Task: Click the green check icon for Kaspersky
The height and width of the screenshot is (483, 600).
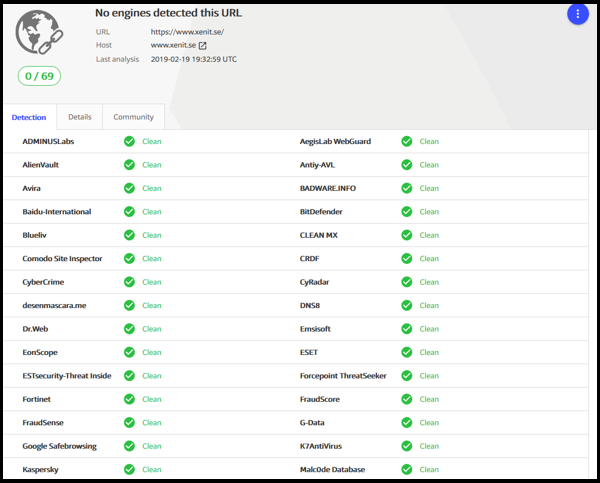Action: click(x=129, y=469)
